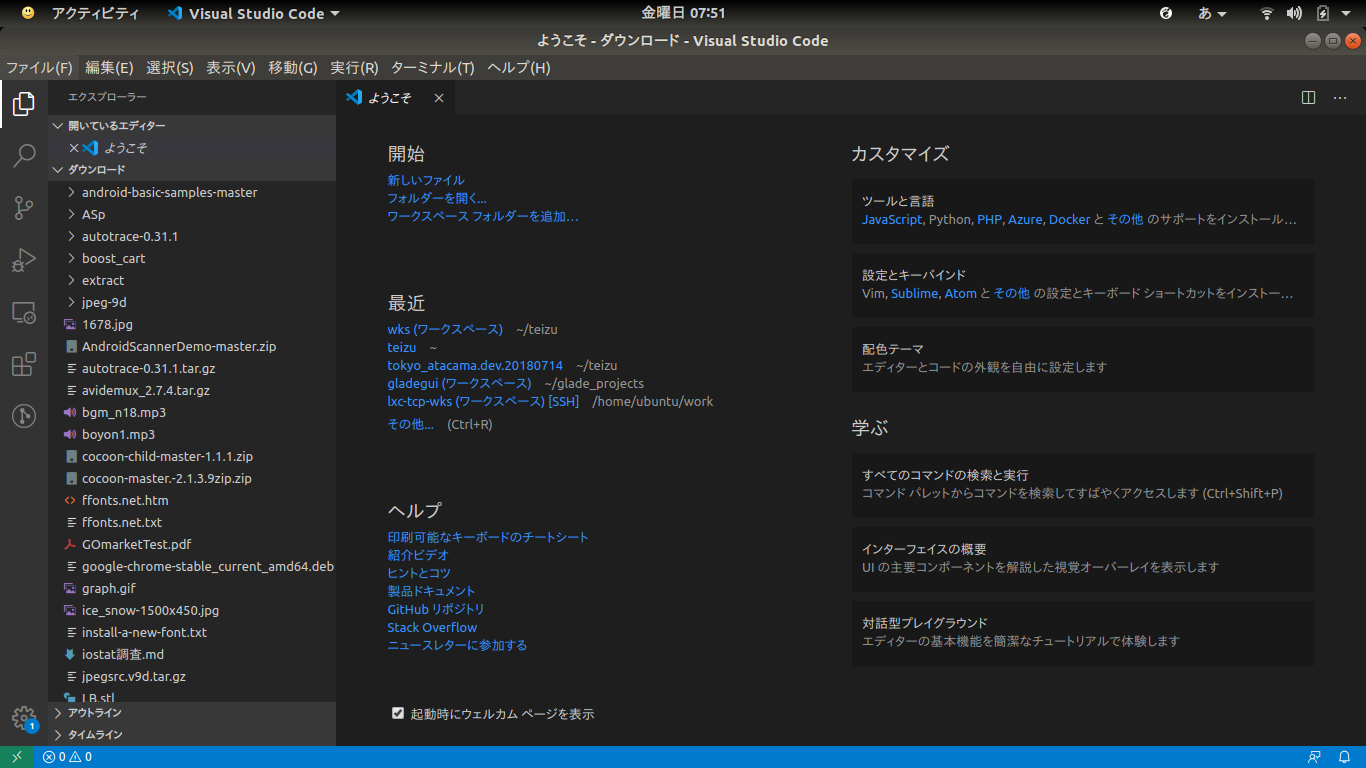This screenshot has width=1366, height=768.
Task: Open the Run and Debug view
Action: click(x=23, y=260)
